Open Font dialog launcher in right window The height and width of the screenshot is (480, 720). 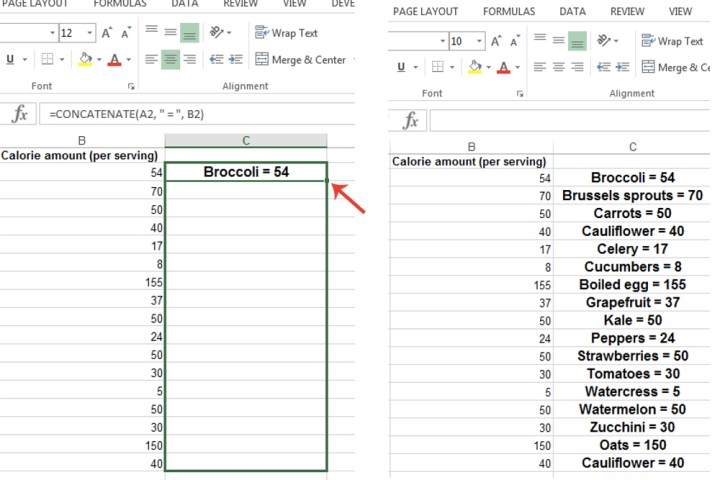(520, 94)
